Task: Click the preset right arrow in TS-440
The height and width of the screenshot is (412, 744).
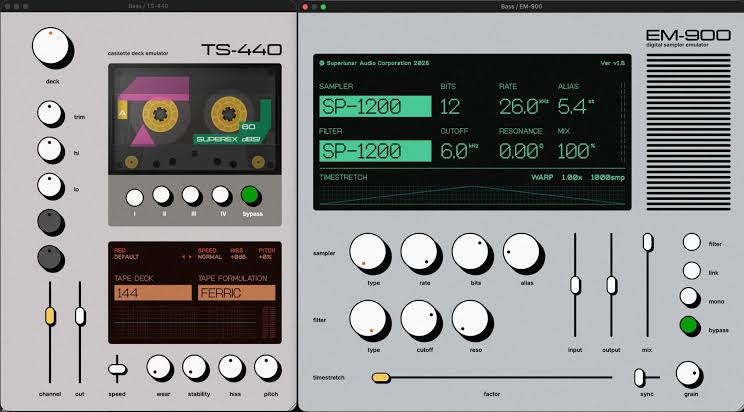Action: coord(190,257)
